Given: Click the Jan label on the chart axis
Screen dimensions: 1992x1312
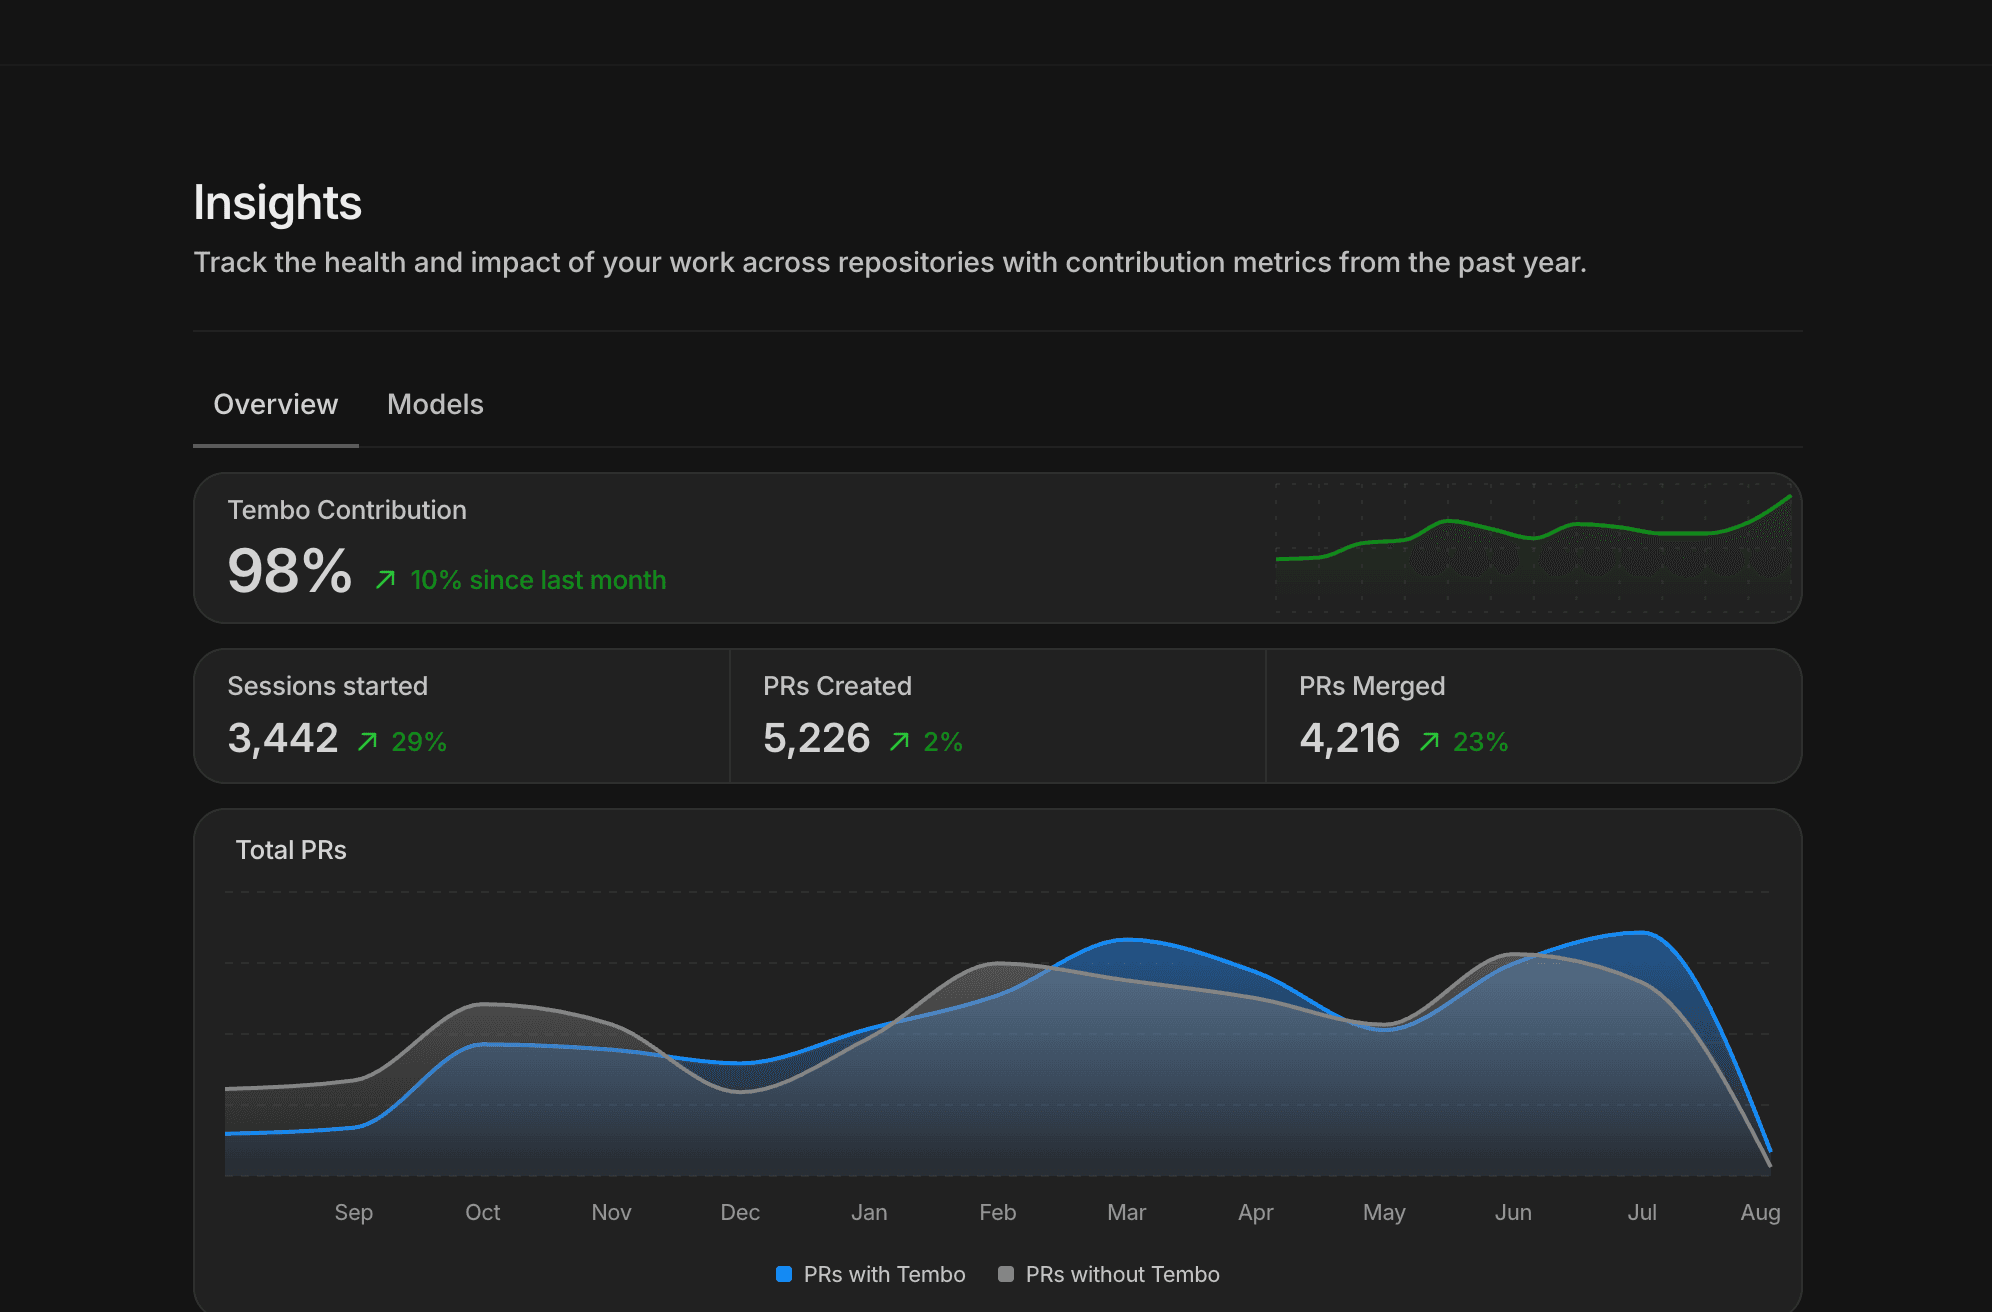Looking at the screenshot, I should [869, 1212].
